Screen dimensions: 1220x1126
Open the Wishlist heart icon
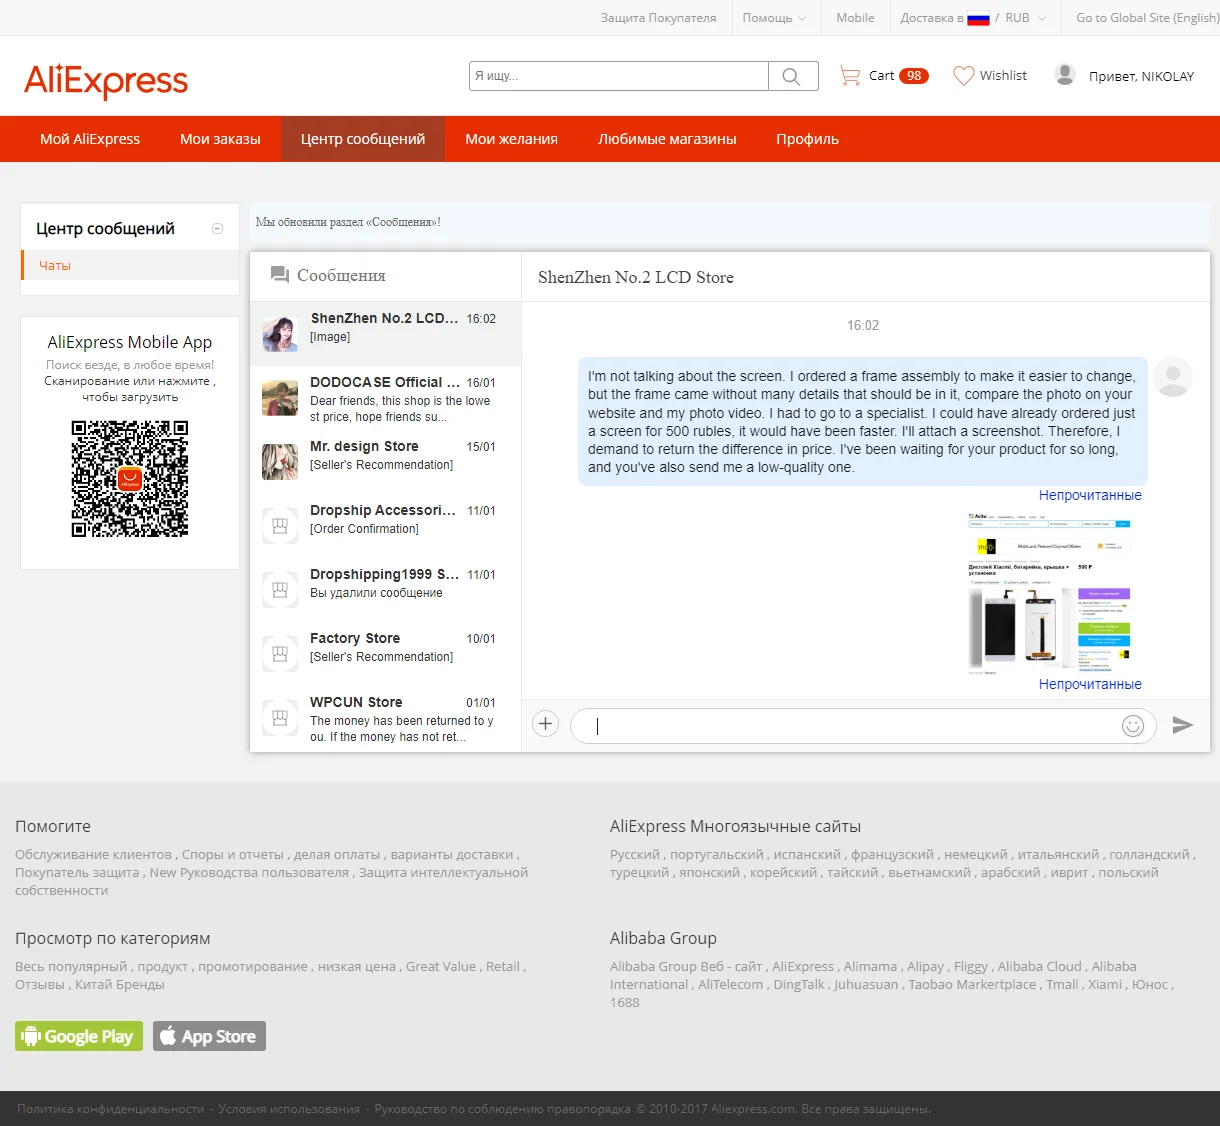coord(963,76)
